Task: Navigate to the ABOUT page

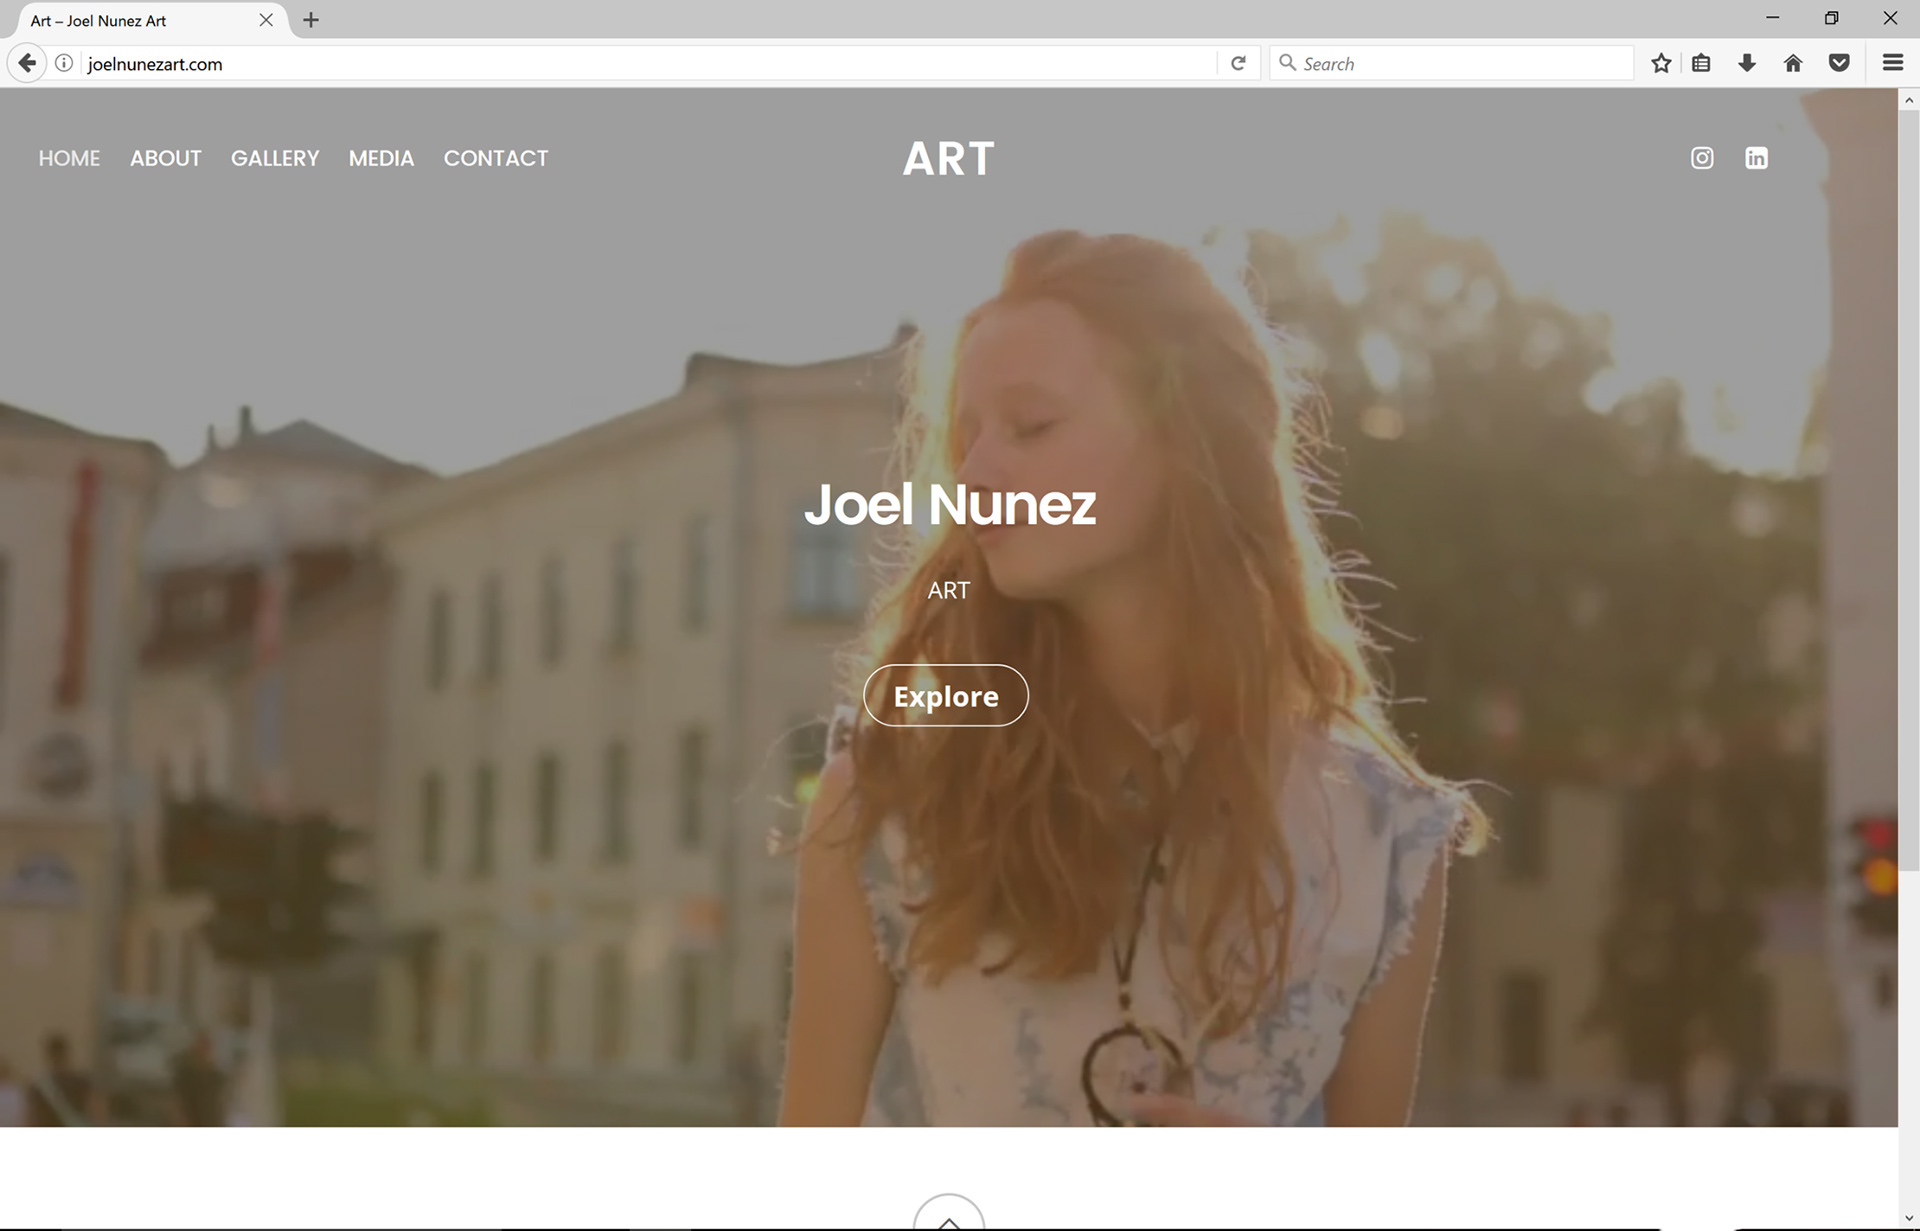Action: click(166, 158)
